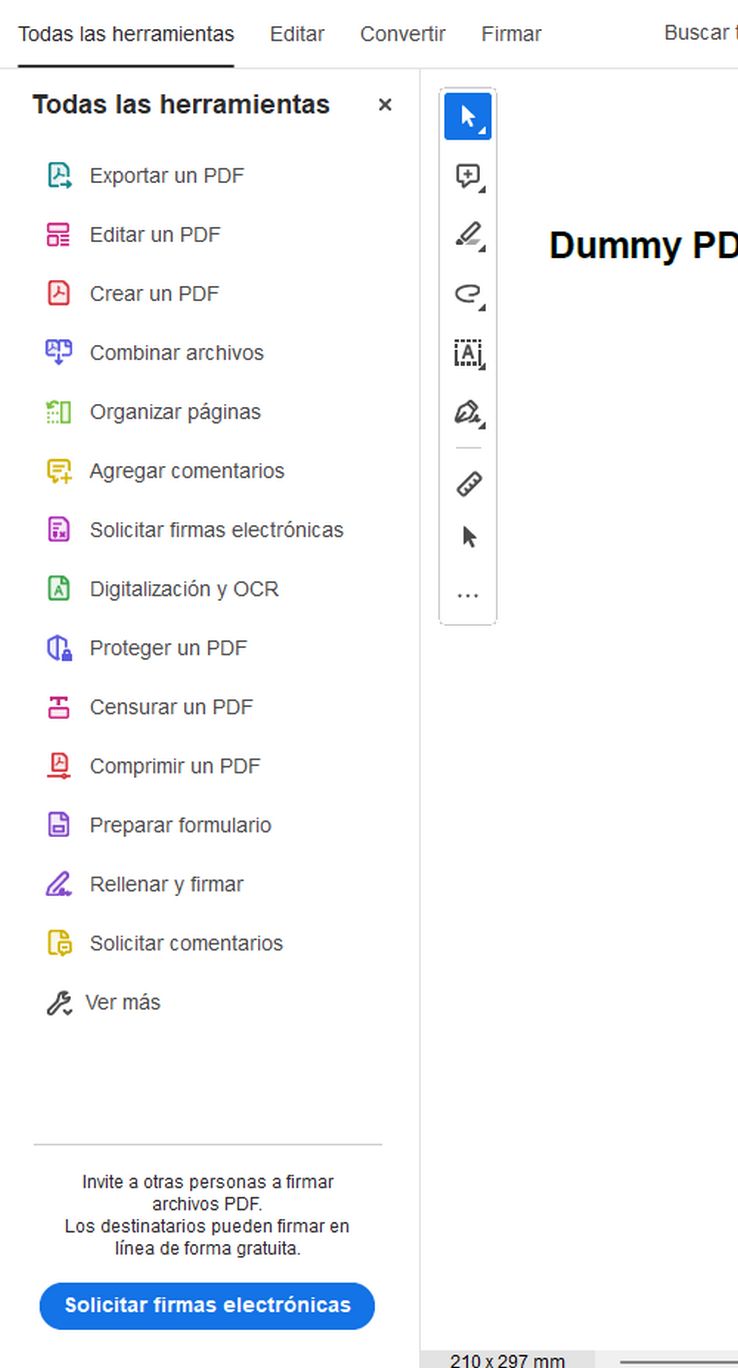Choose the measure ruler tool
738x1368 pixels.
pos(467,483)
